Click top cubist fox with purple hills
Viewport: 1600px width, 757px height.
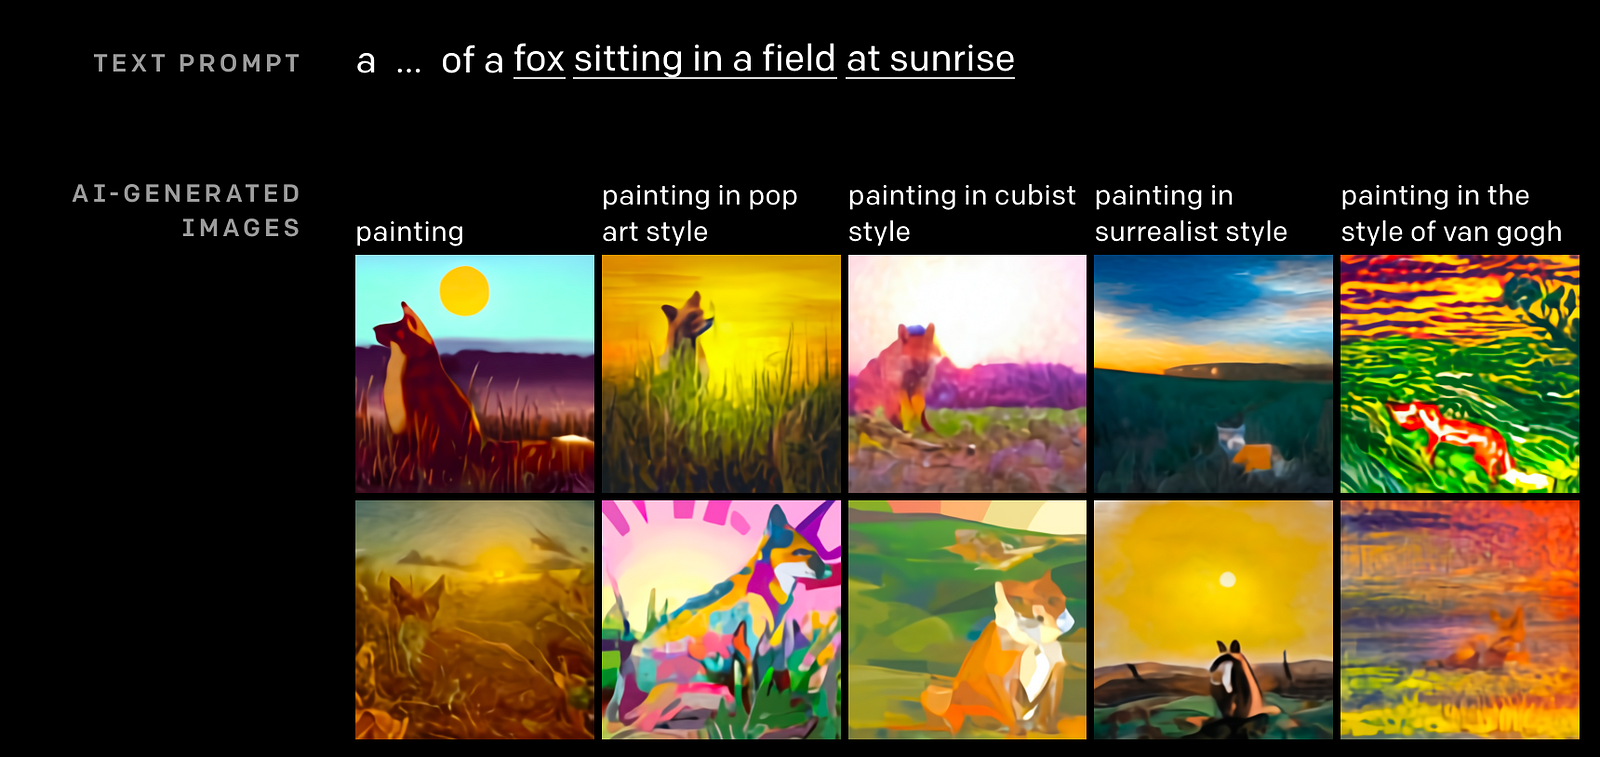[x=967, y=374]
